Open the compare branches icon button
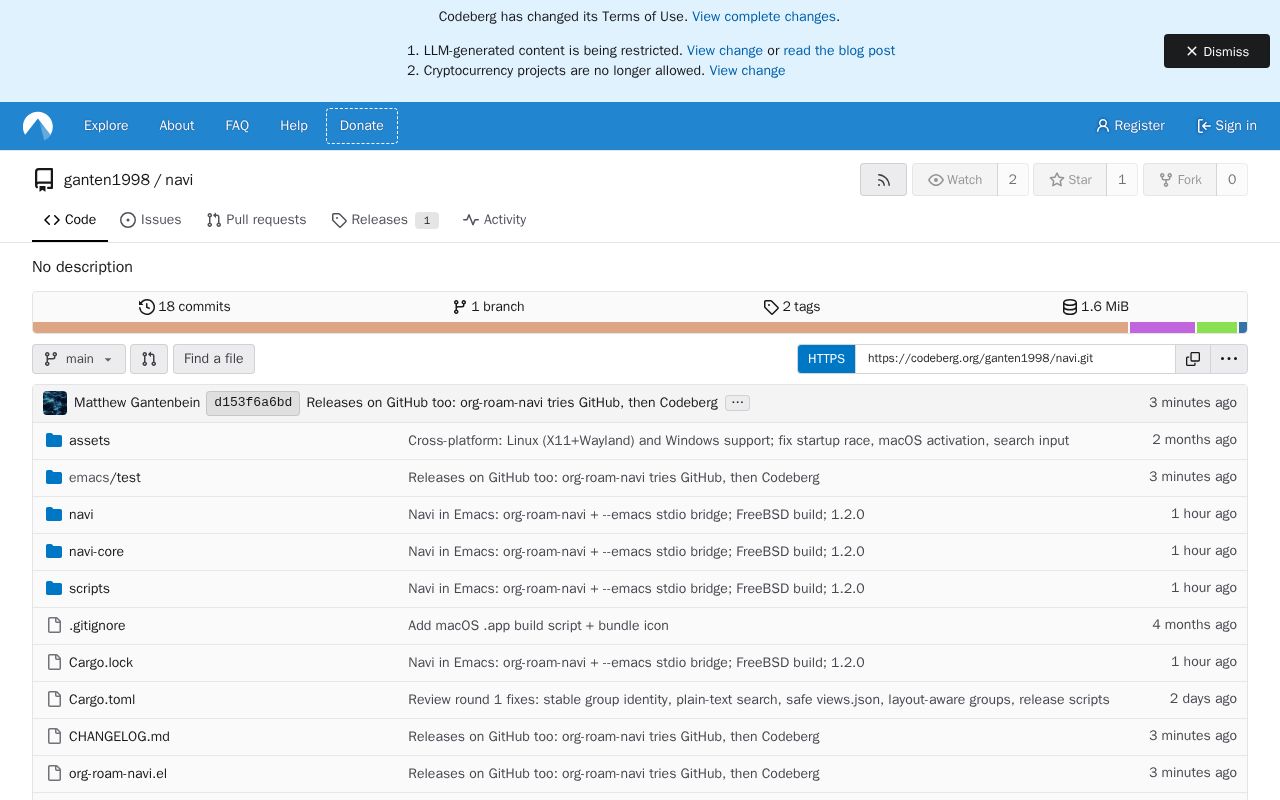Viewport: 1280px width, 800px height. [149, 359]
